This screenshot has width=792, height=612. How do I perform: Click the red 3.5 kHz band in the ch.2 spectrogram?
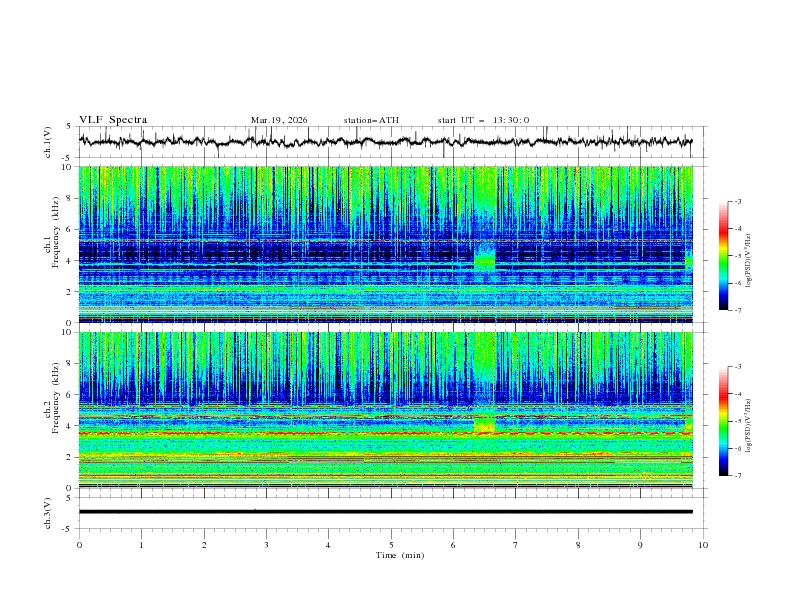pos(385,433)
